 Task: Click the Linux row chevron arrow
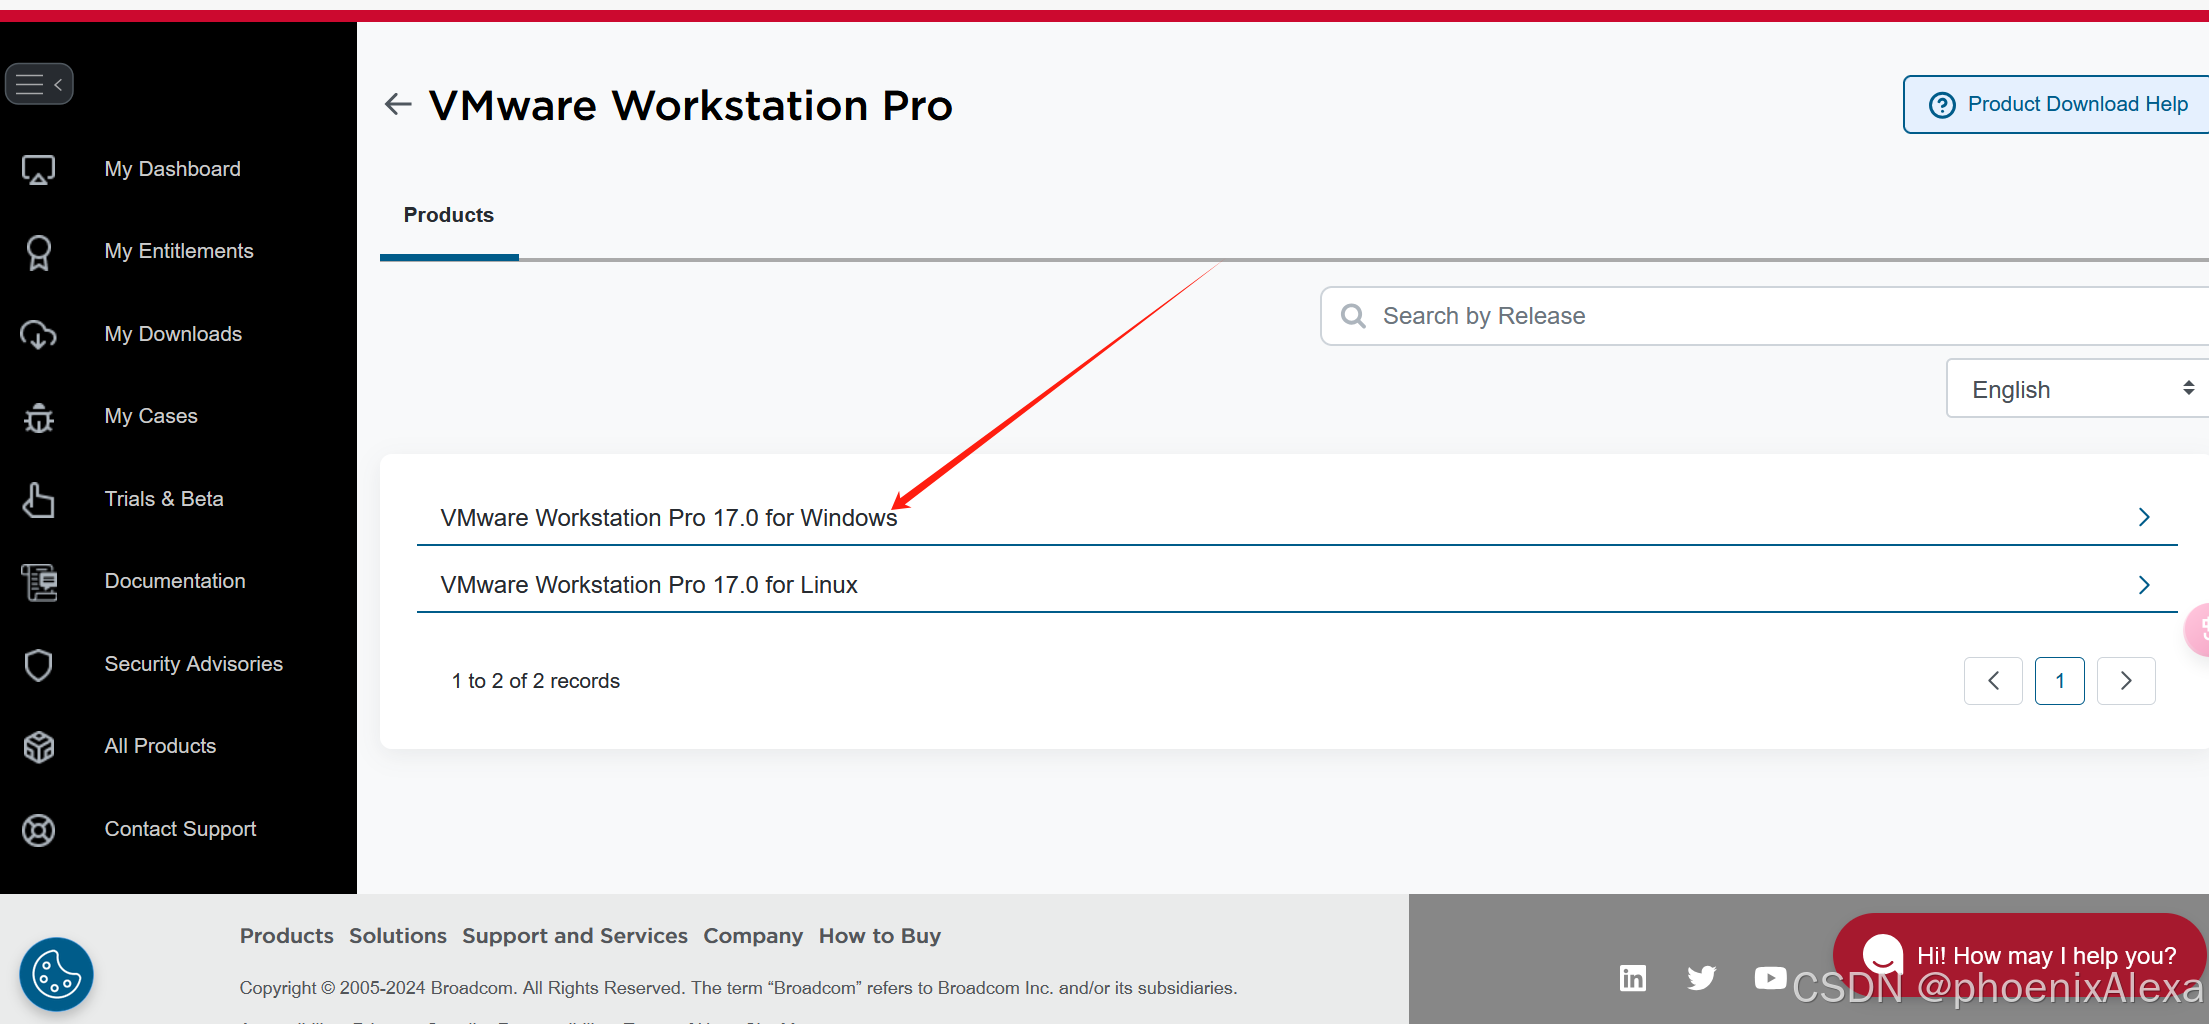2144,585
